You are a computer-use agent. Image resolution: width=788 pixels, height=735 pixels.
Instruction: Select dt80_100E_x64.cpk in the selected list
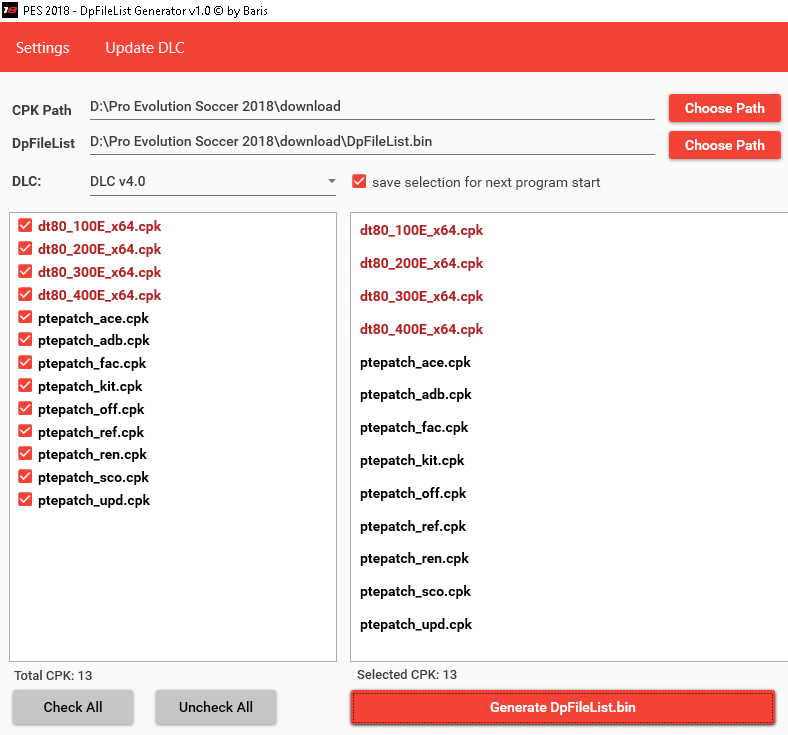point(421,230)
